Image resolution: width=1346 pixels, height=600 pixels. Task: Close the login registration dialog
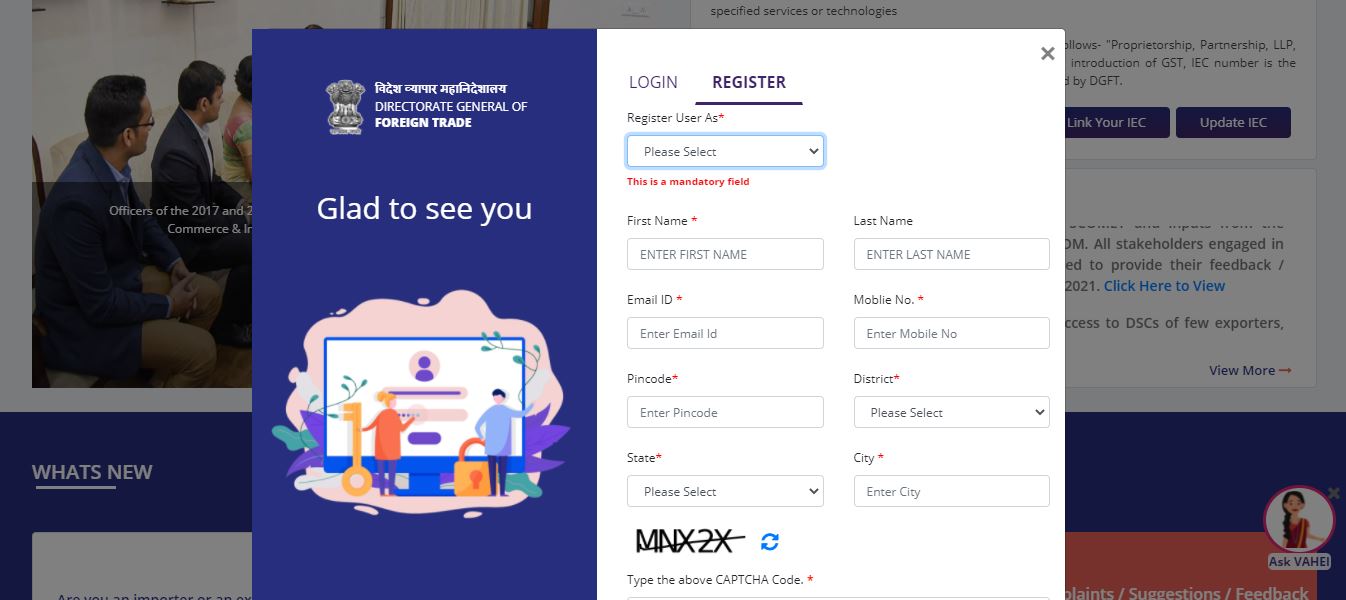(x=1047, y=53)
